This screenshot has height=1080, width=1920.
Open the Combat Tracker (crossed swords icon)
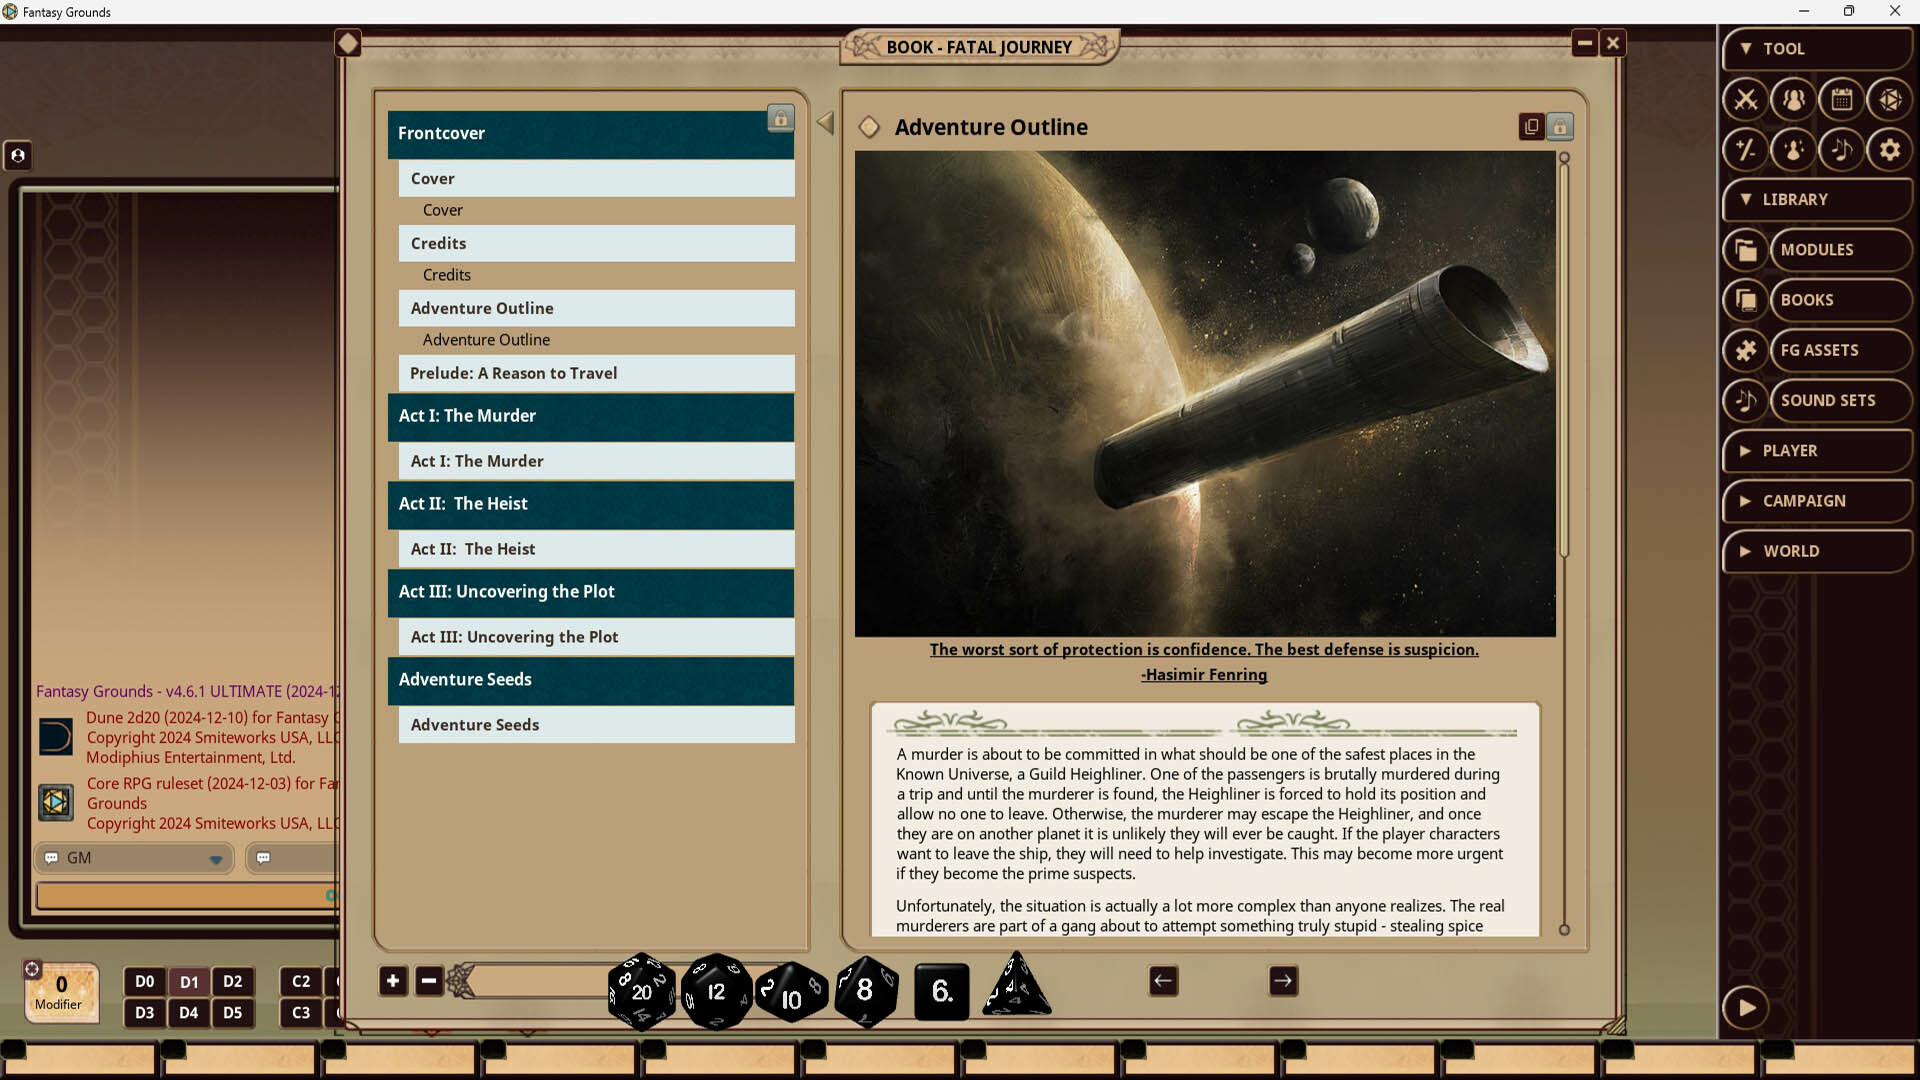click(x=1746, y=100)
